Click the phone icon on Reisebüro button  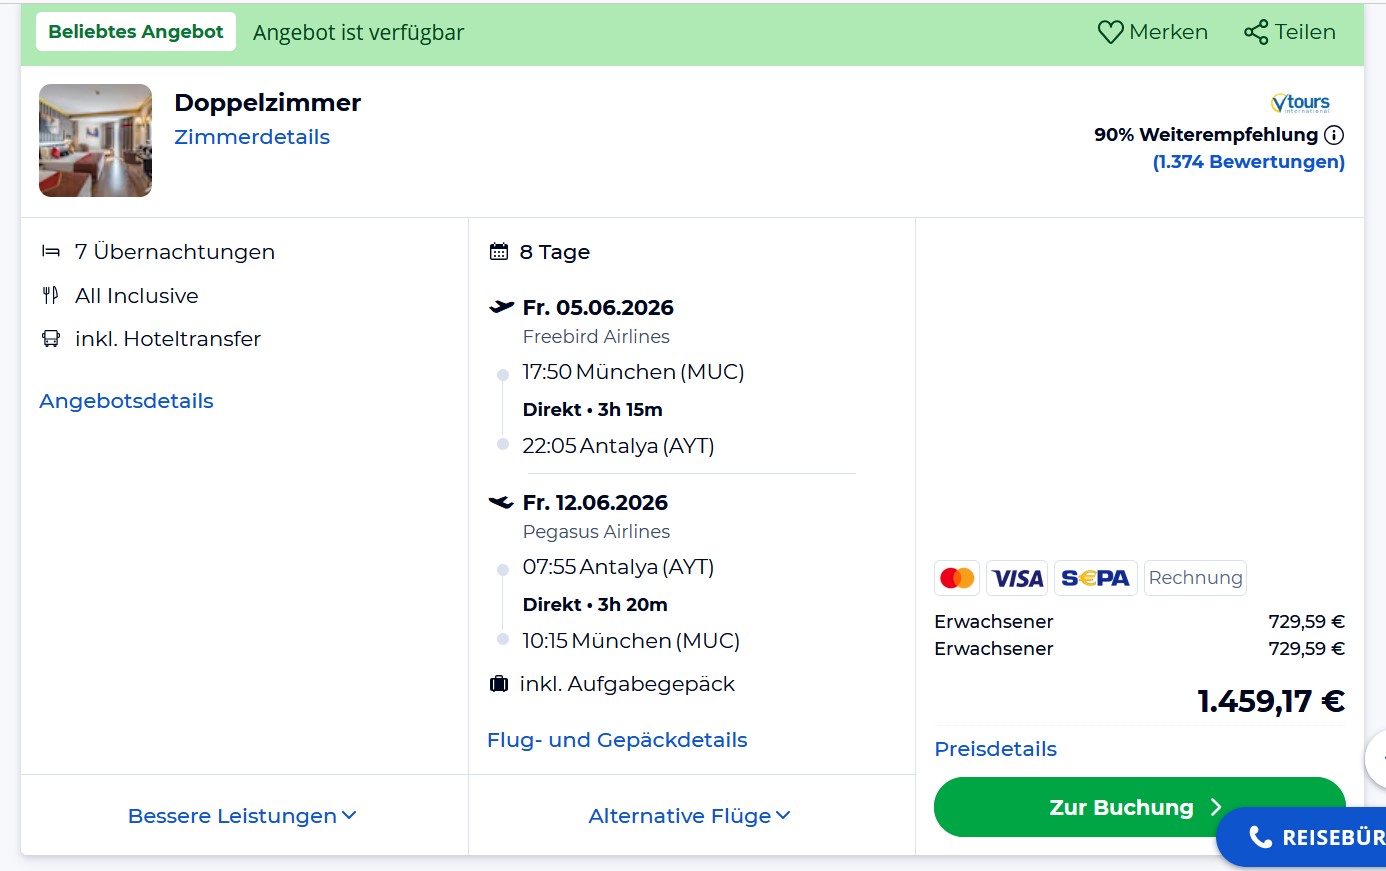1260,837
